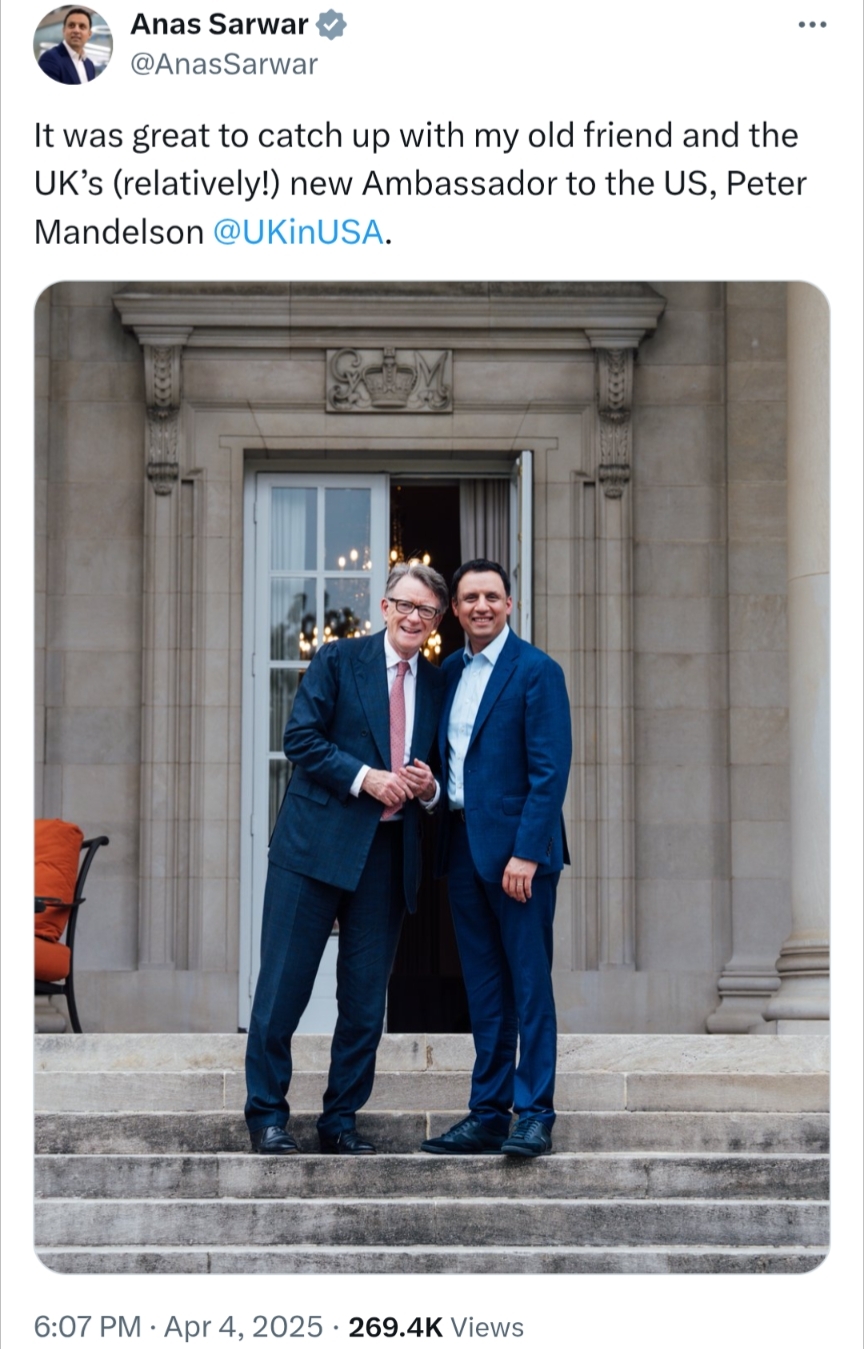The width and height of the screenshot is (864, 1349).
Task: Click the Apr 4, 2025 date
Action: point(243,1327)
